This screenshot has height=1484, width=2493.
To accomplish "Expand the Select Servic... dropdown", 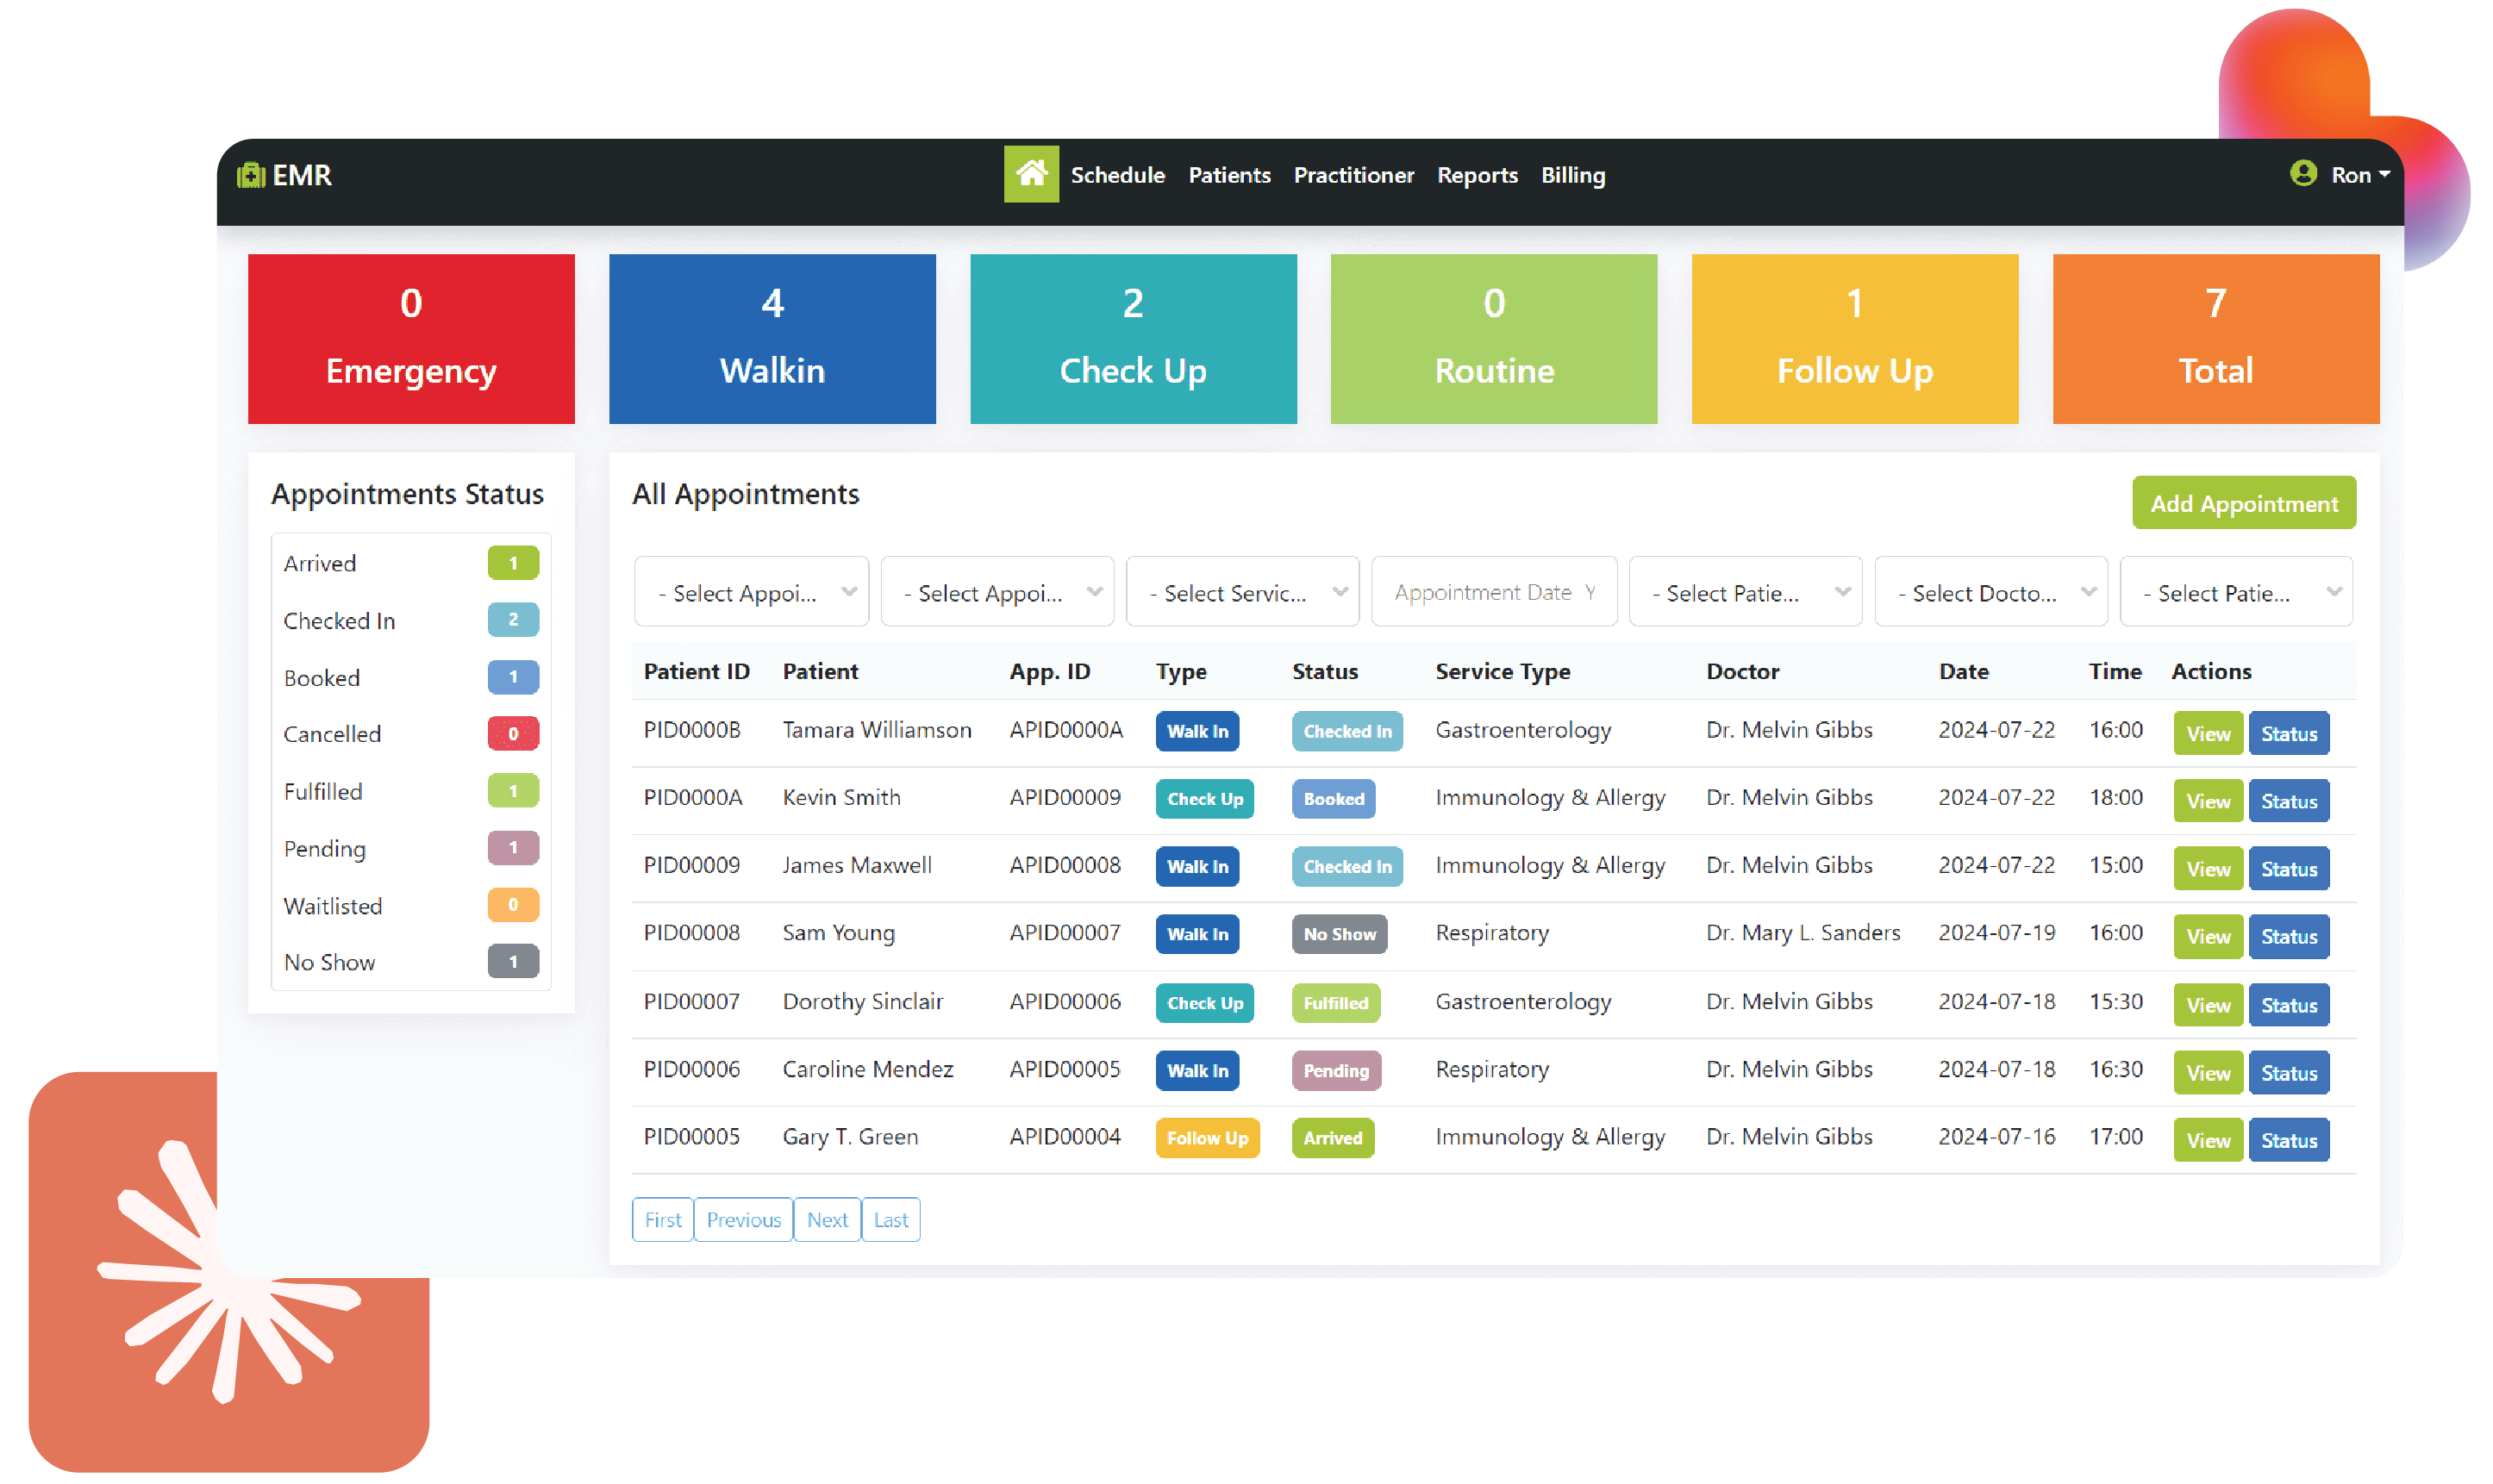I will (1241, 592).
